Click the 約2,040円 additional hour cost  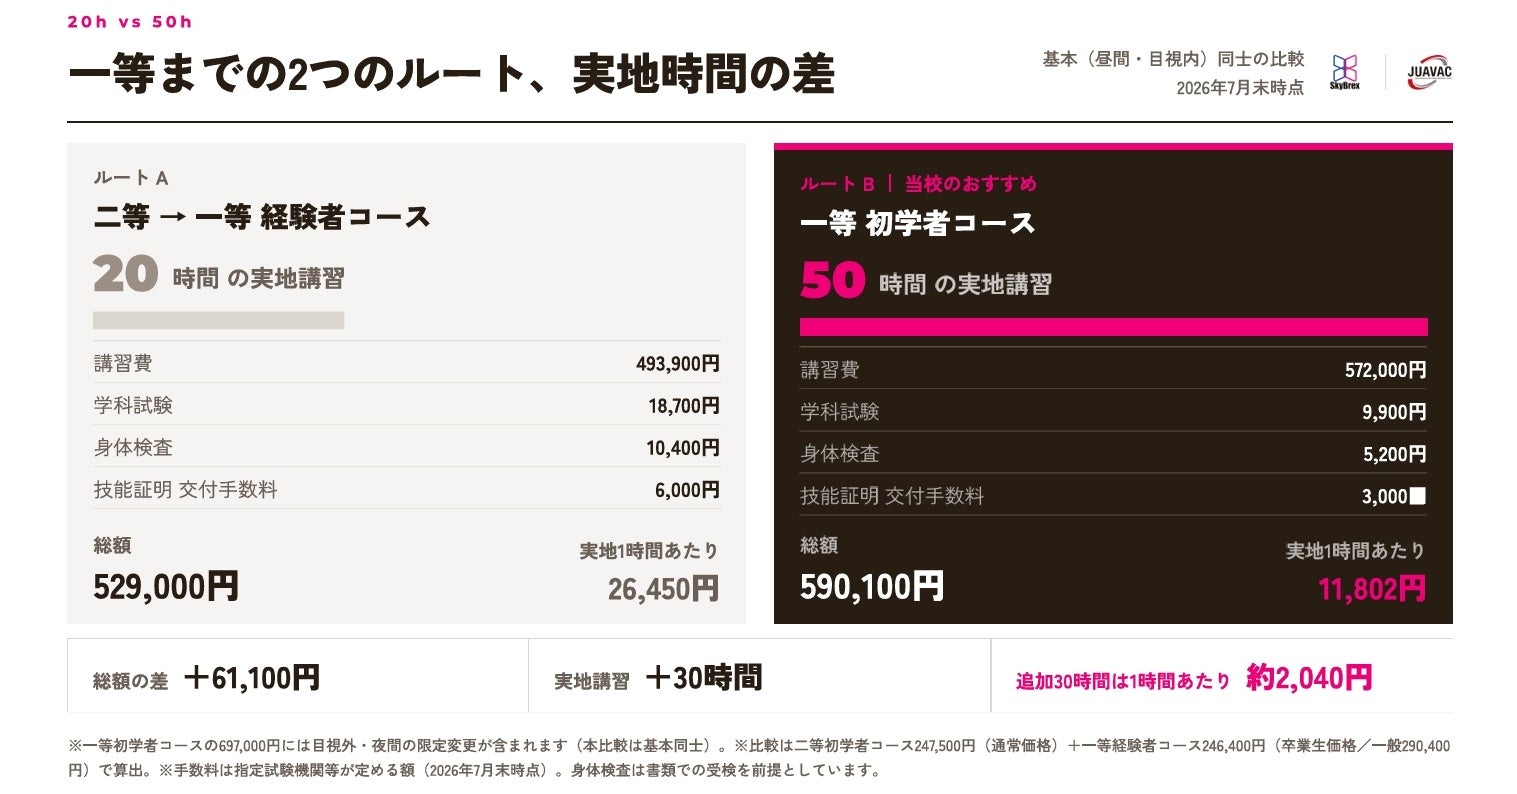click(1309, 678)
